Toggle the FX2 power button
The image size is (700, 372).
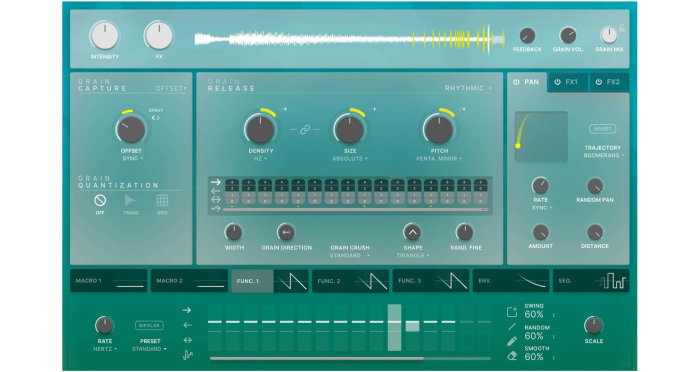(599, 82)
